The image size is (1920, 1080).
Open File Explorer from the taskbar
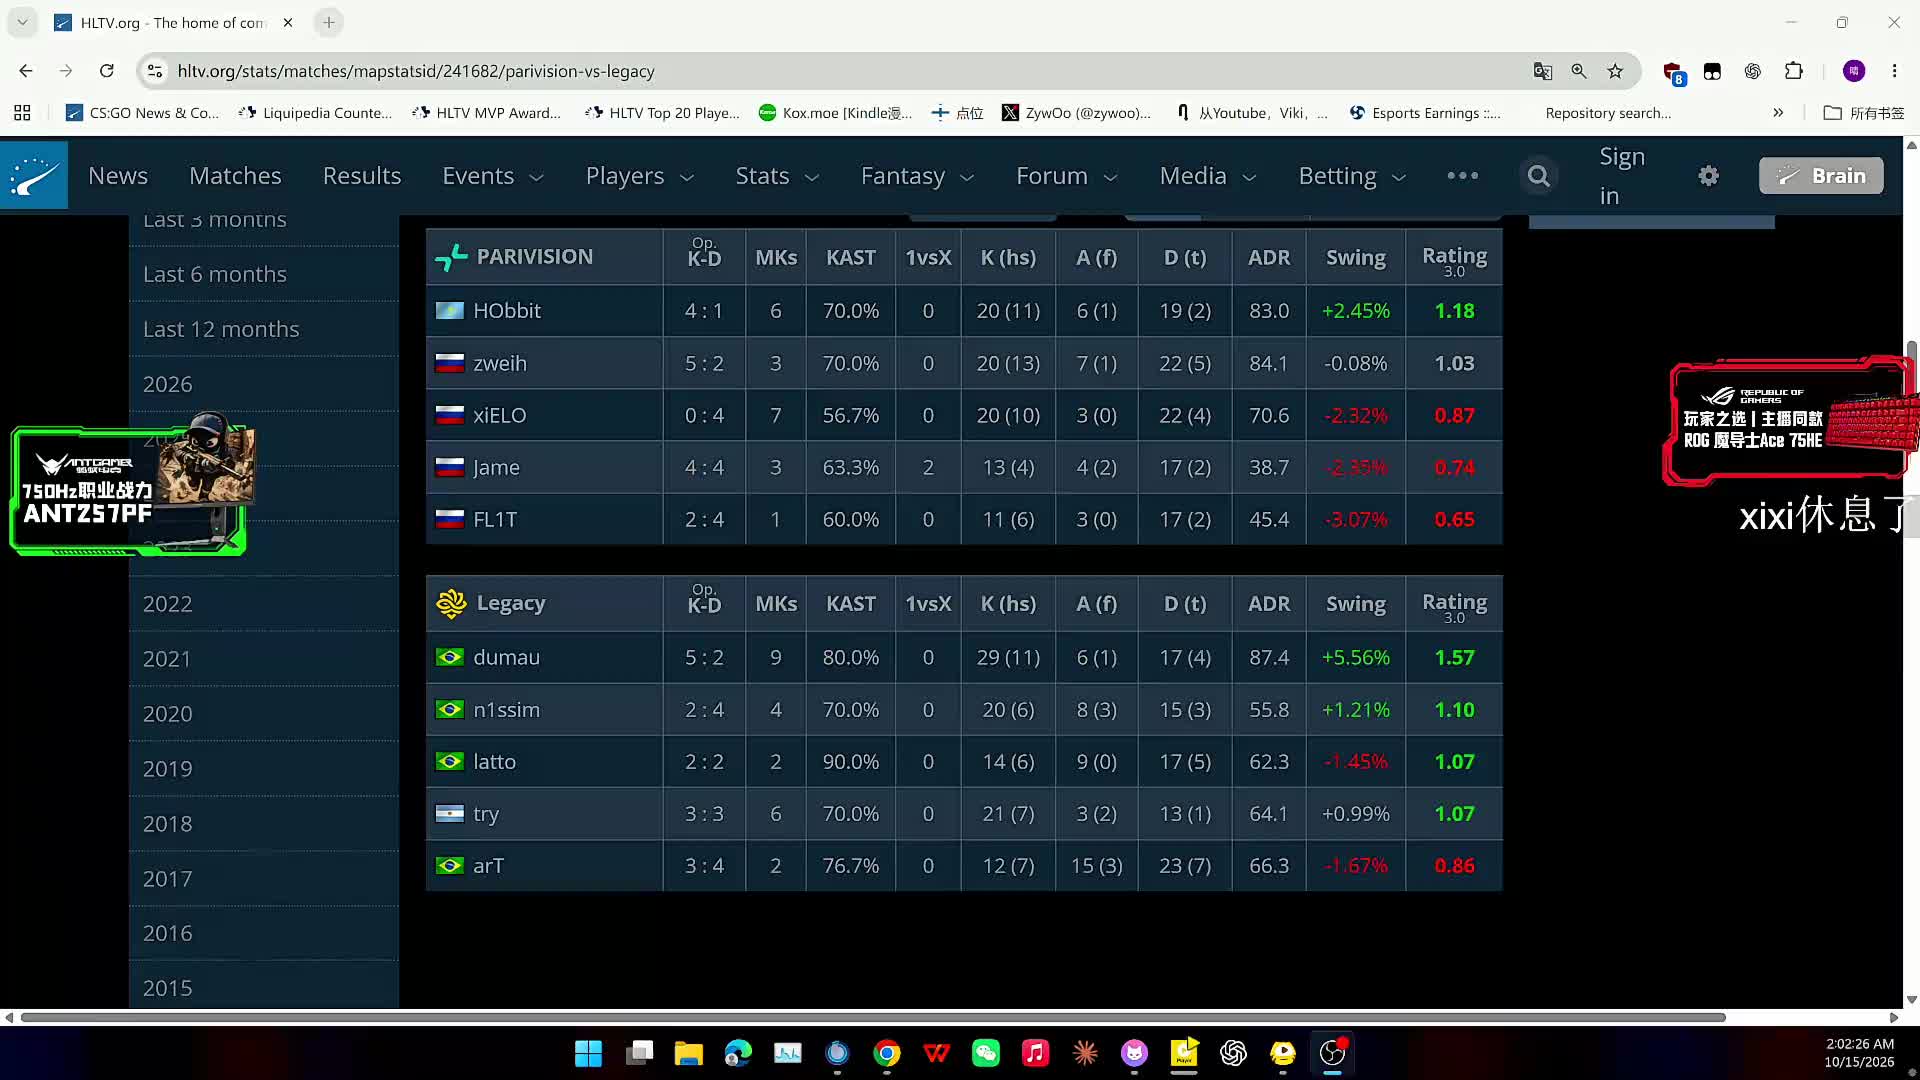pos(688,1053)
